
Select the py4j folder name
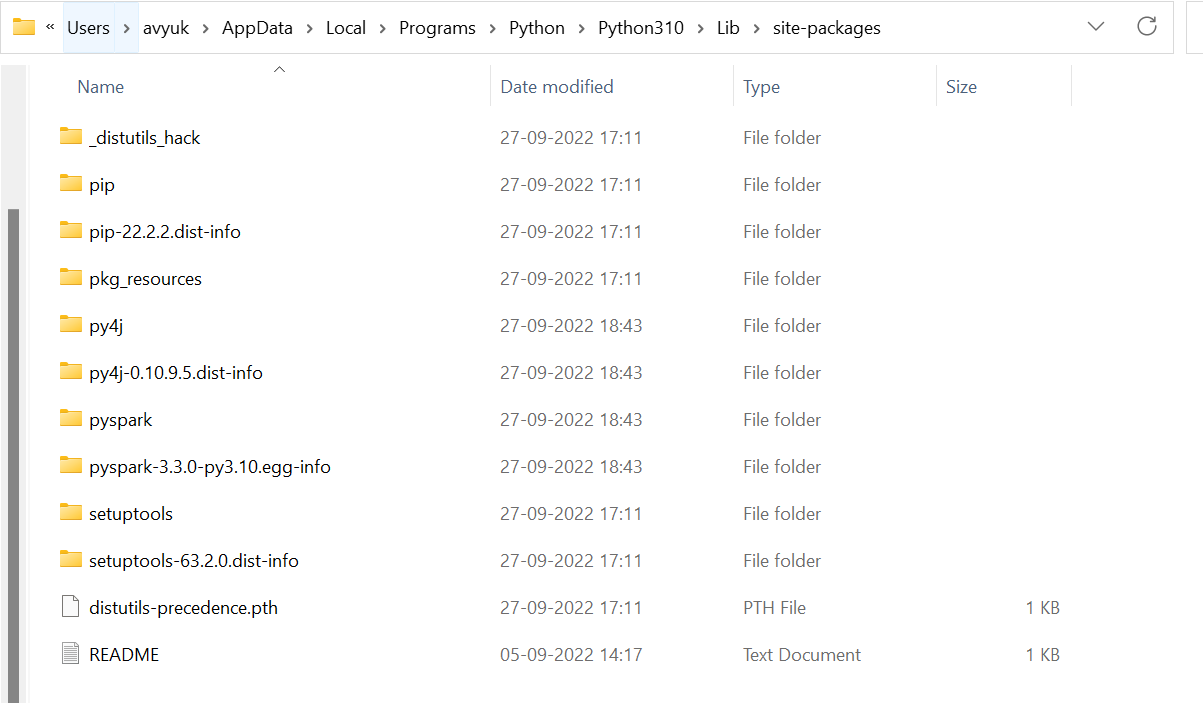click(x=105, y=325)
